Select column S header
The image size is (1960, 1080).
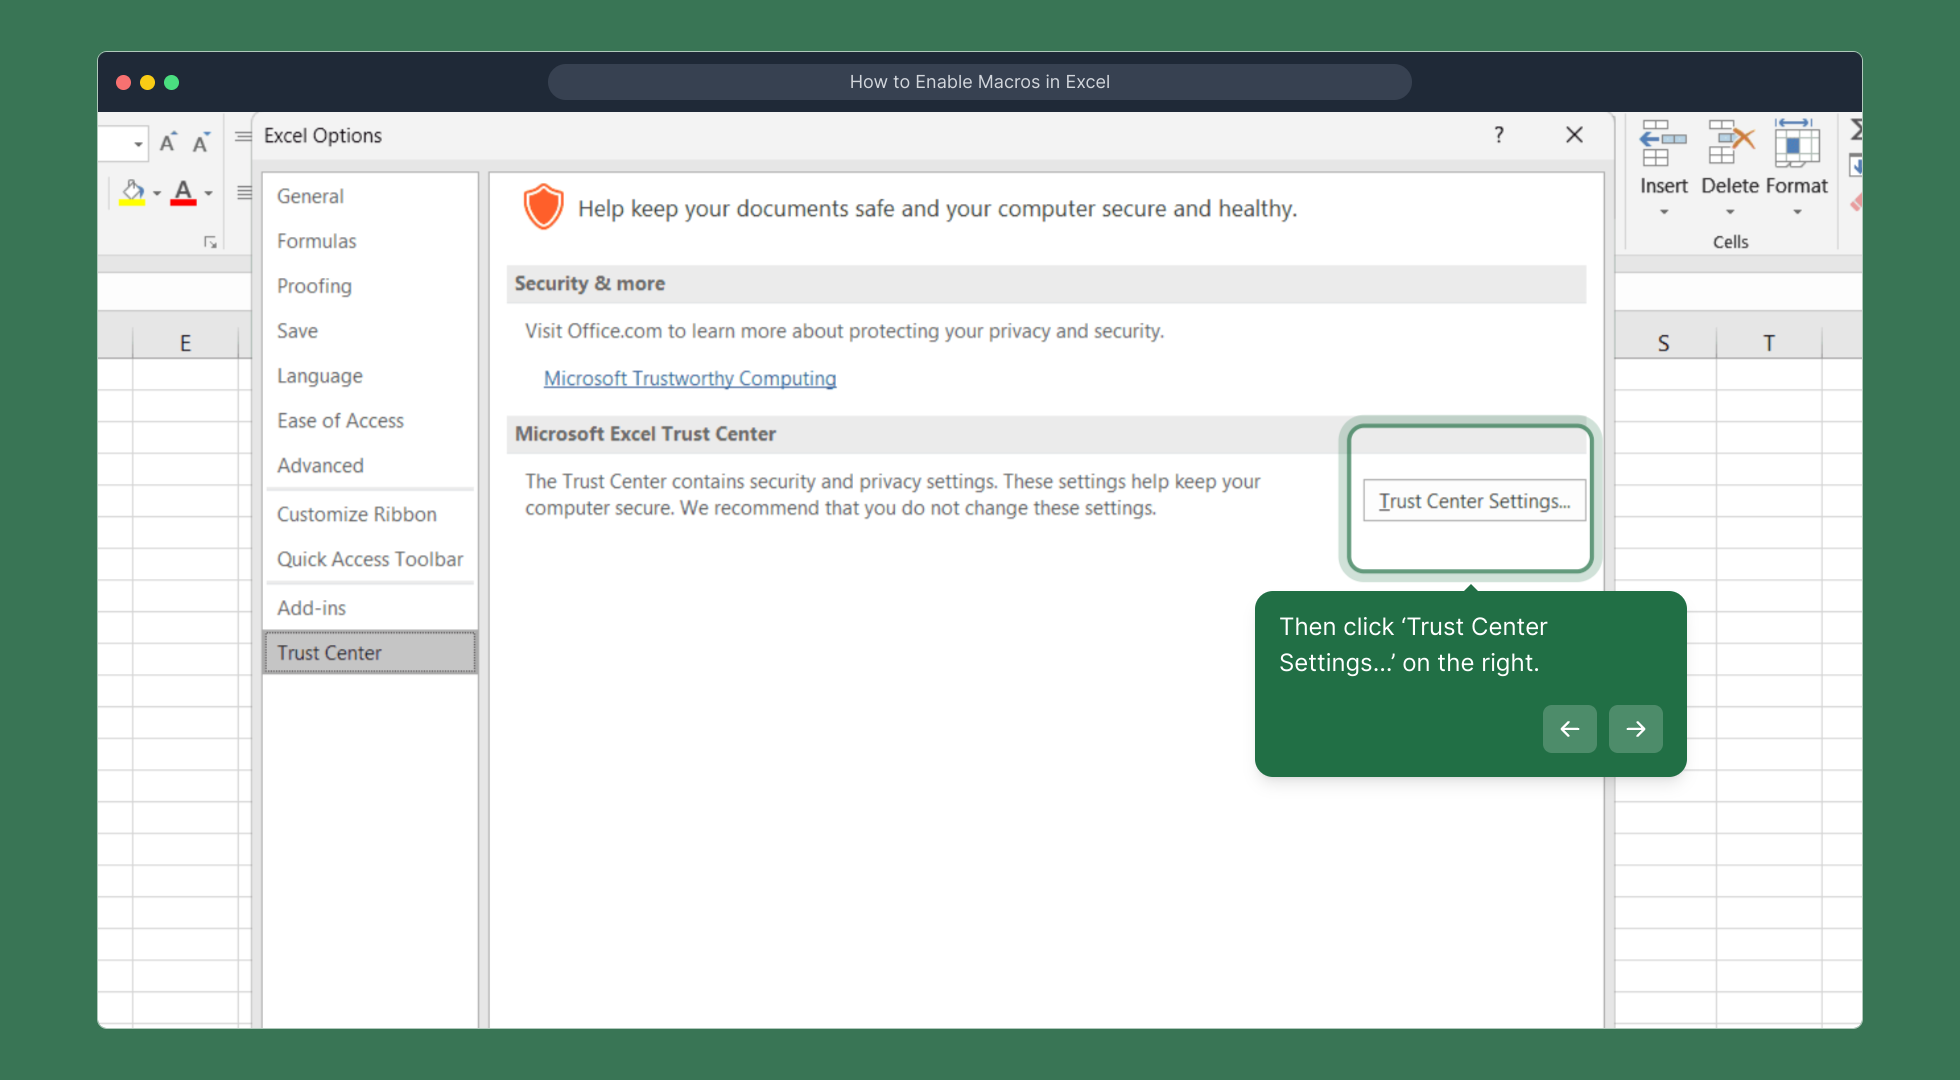pyautogui.click(x=1663, y=343)
